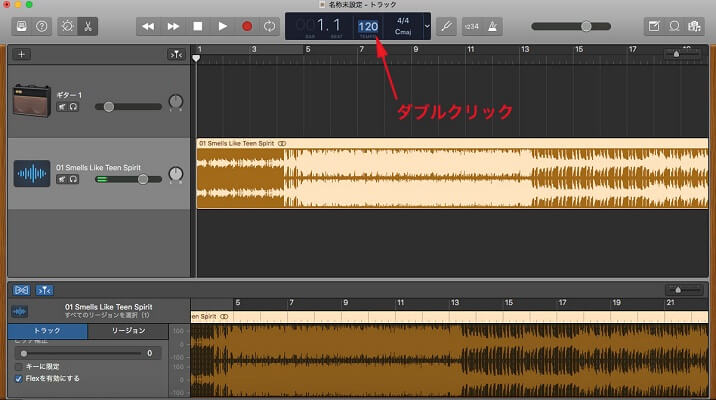The image size is (716, 400).
Task: Select the ギター 1 amp track icon
Action: pos(32,101)
